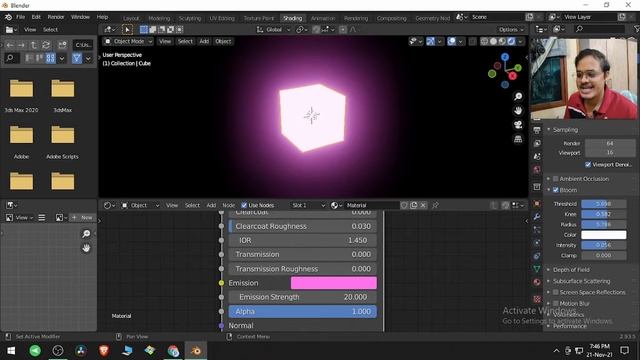Open the Window menu
The image size is (640, 360).
tap(80, 17)
